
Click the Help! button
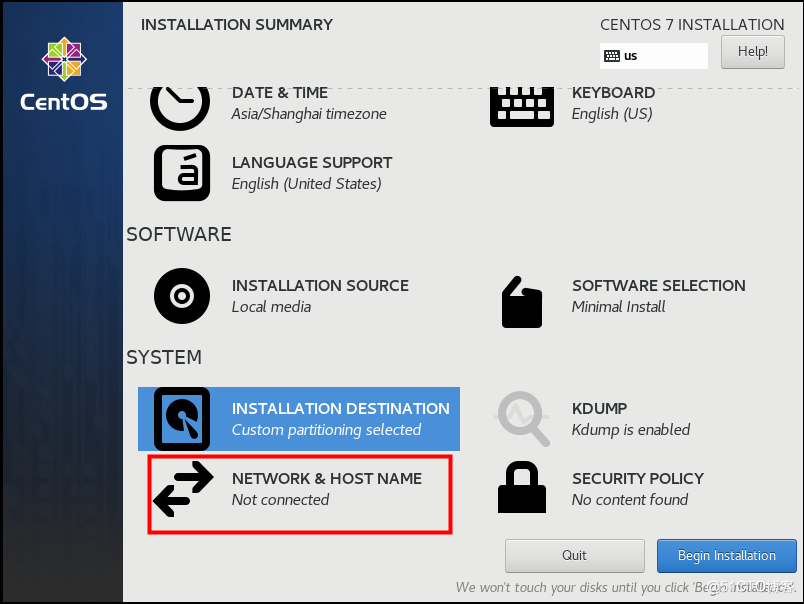pos(753,52)
